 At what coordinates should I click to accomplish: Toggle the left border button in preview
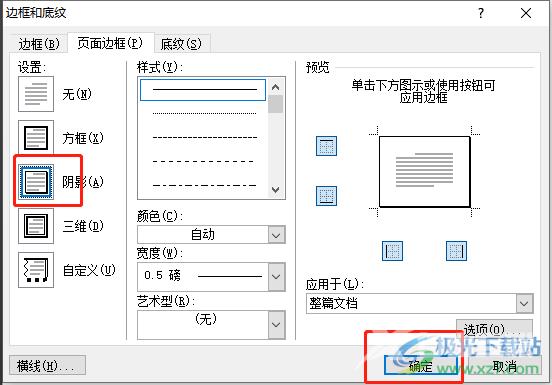click(392, 251)
